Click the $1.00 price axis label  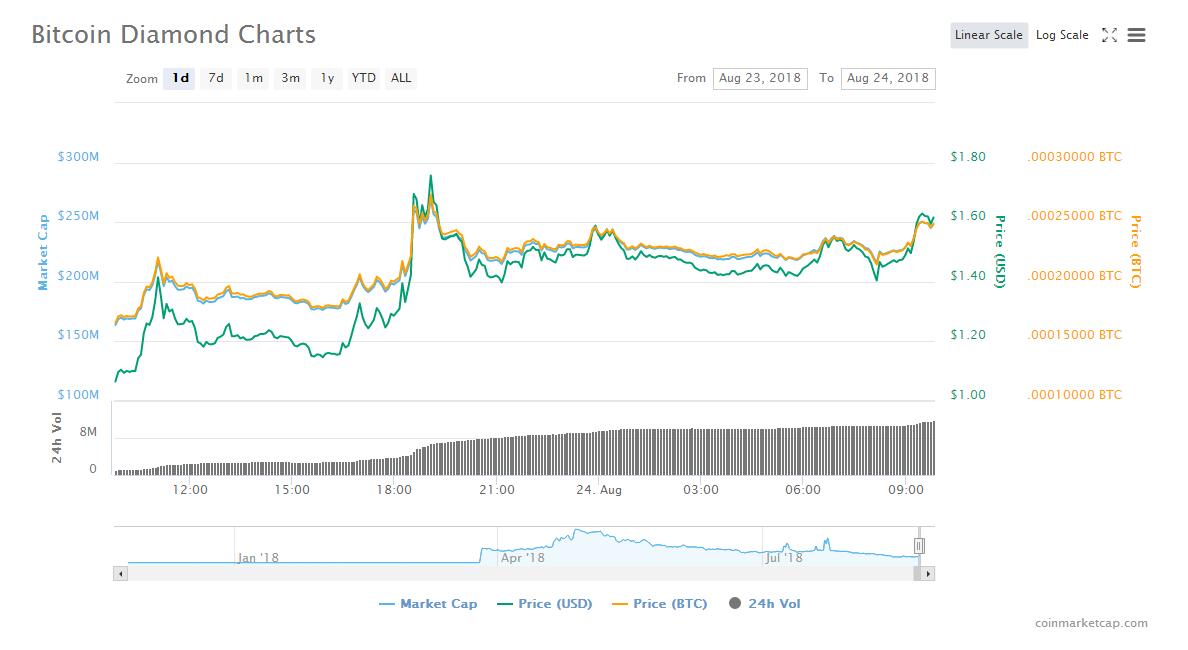pyautogui.click(x=968, y=395)
